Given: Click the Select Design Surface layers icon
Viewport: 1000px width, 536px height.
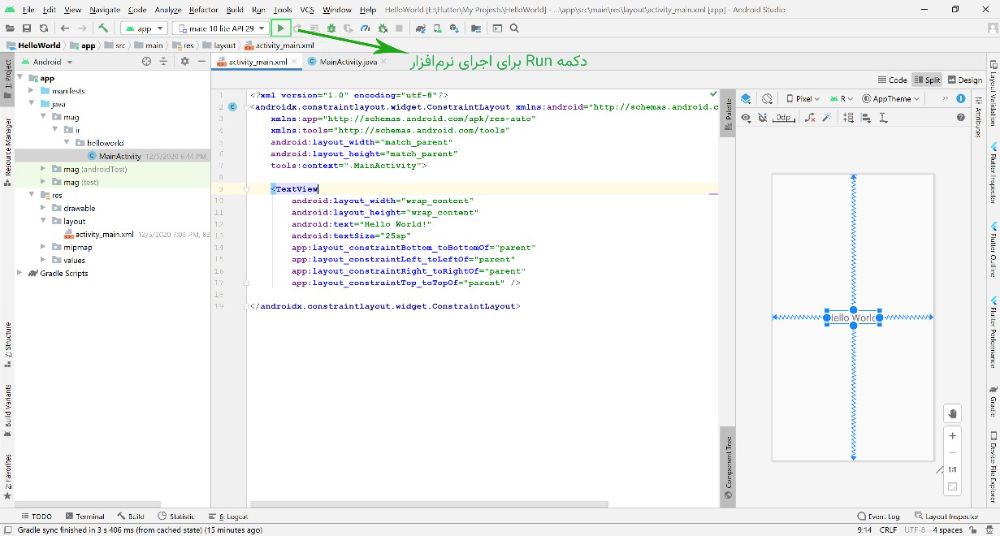Looking at the screenshot, I should (x=746, y=99).
